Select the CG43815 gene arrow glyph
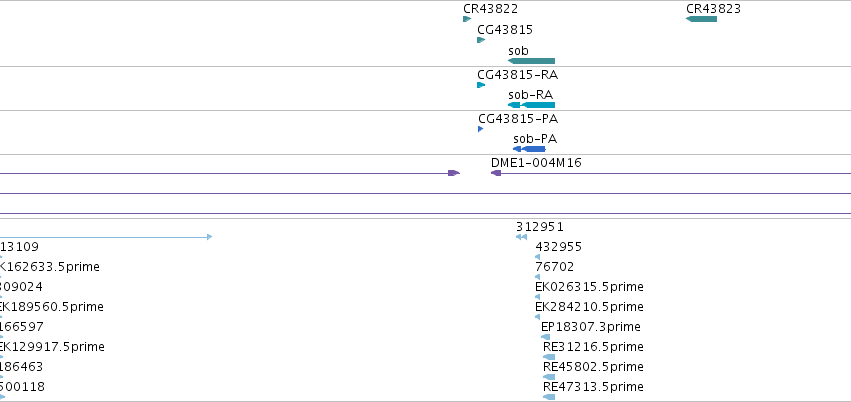 (481, 40)
